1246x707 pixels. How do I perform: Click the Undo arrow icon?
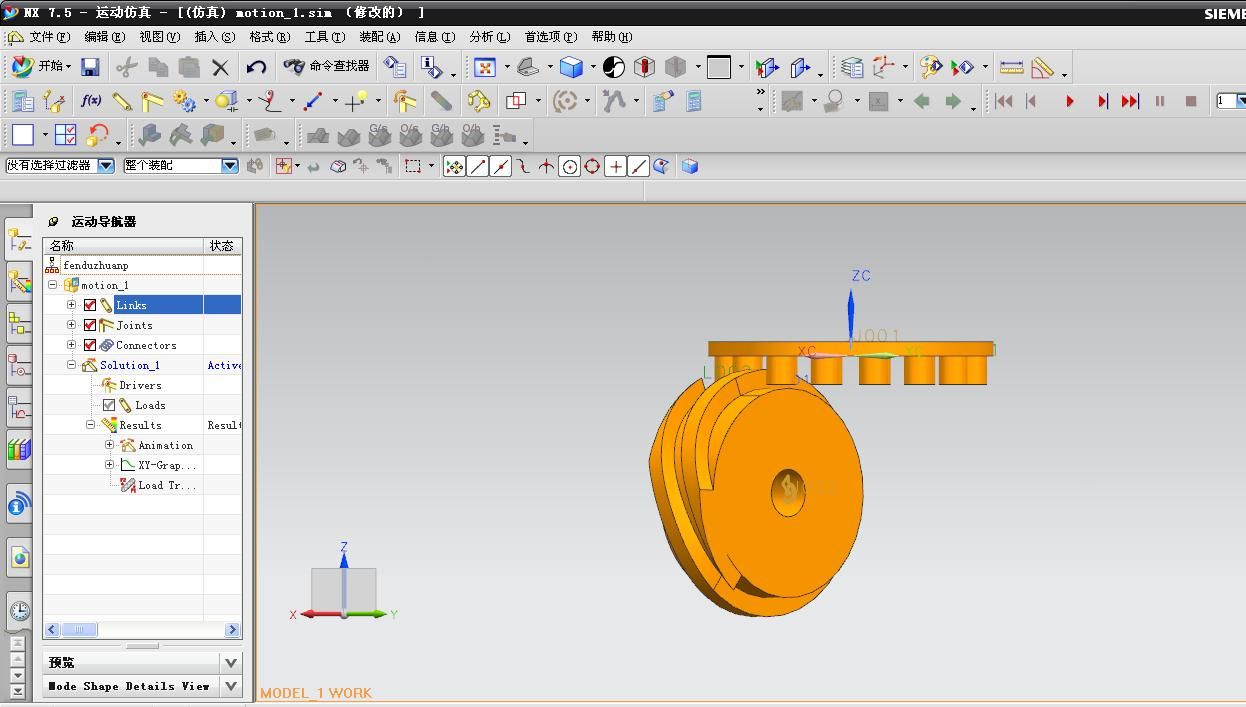tap(256, 67)
